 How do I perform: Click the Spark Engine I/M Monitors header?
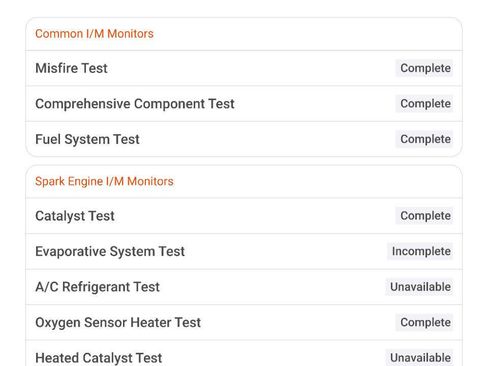click(x=104, y=181)
